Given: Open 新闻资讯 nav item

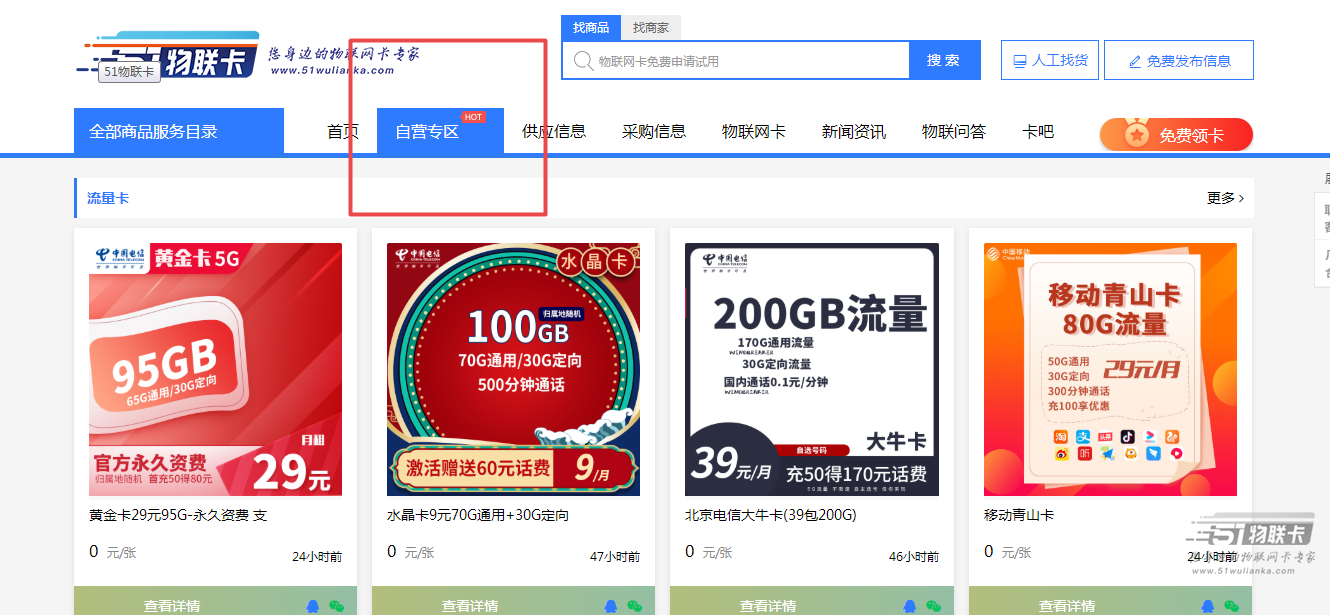Looking at the screenshot, I should [x=854, y=131].
